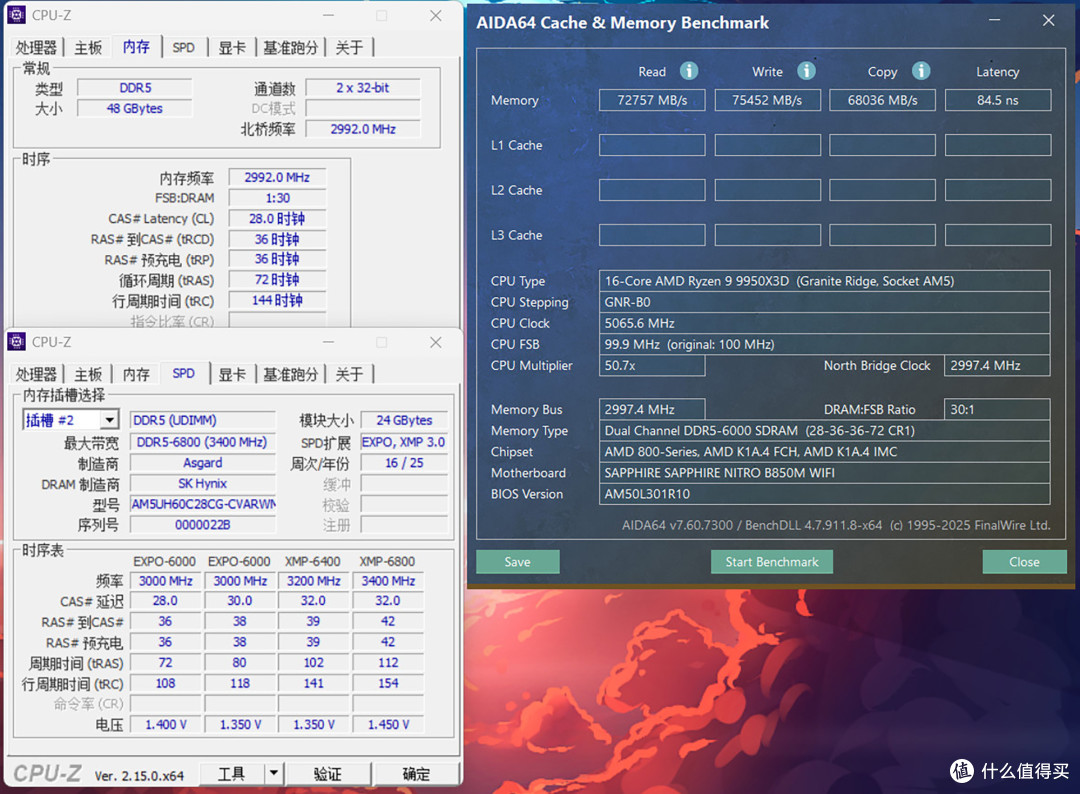
Task: Click max bandwidth DDR5-6800 (3400 MHz) field
Action: [x=202, y=442]
